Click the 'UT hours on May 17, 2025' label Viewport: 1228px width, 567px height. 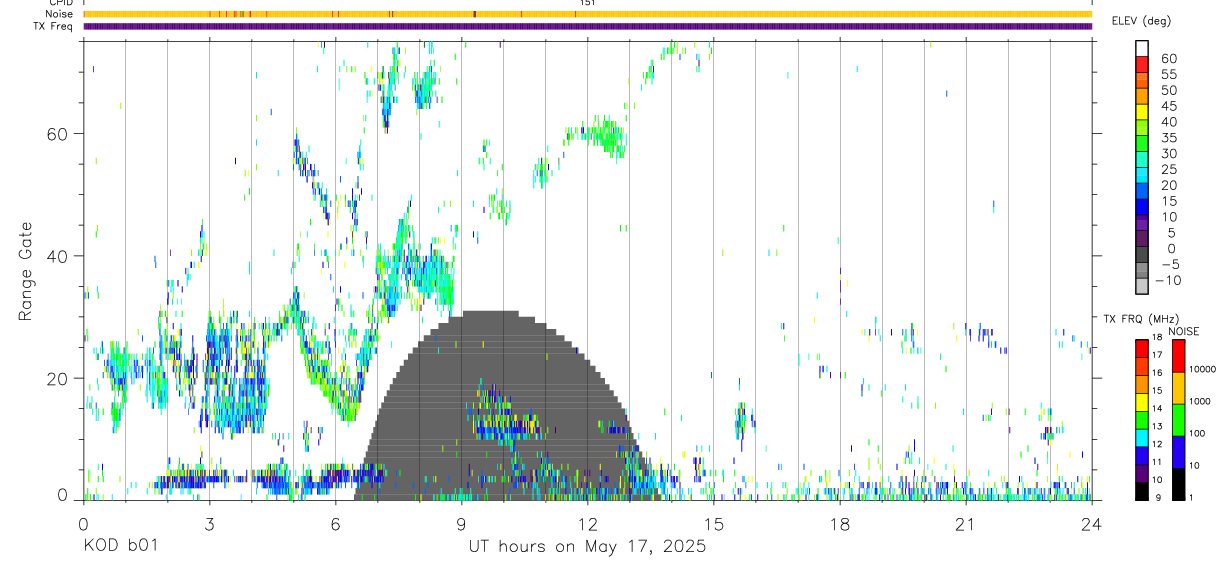[587, 547]
